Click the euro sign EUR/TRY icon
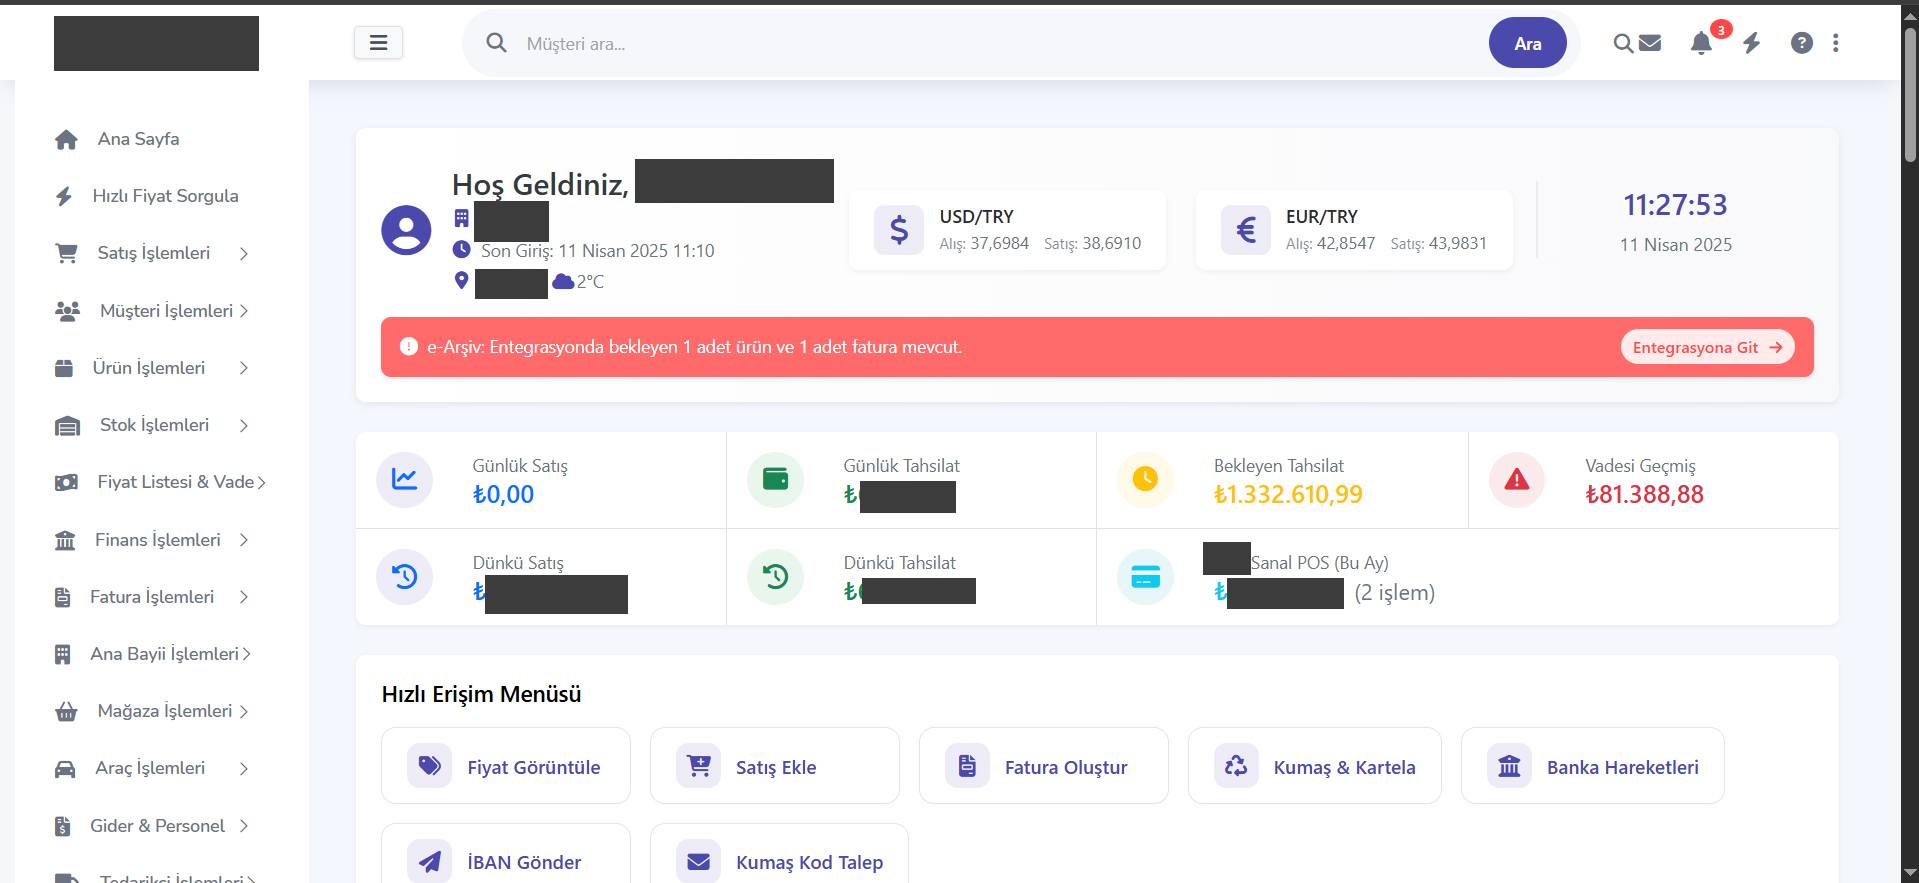1919x883 pixels. pyautogui.click(x=1246, y=230)
